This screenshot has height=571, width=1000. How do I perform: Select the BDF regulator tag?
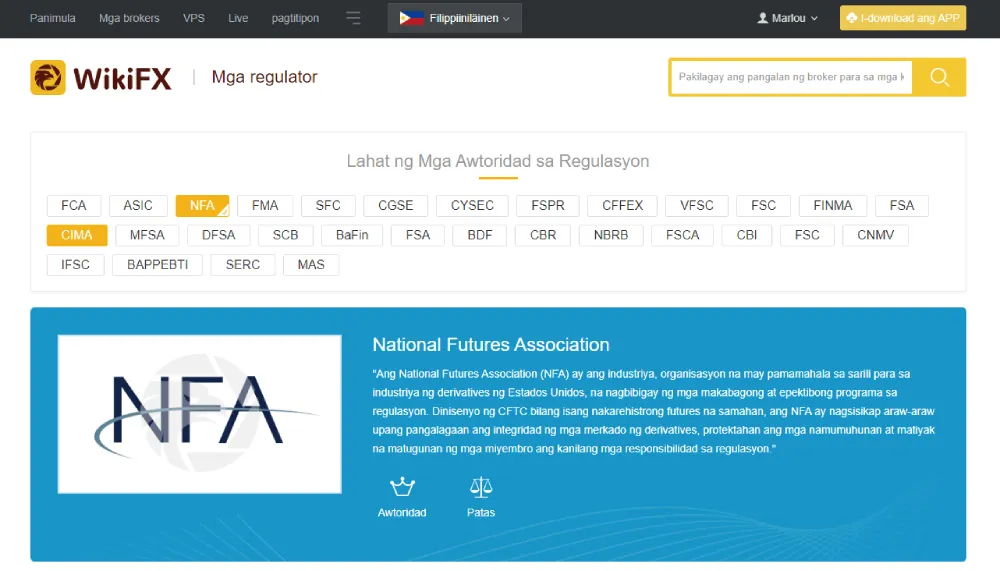pyautogui.click(x=480, y=235)
